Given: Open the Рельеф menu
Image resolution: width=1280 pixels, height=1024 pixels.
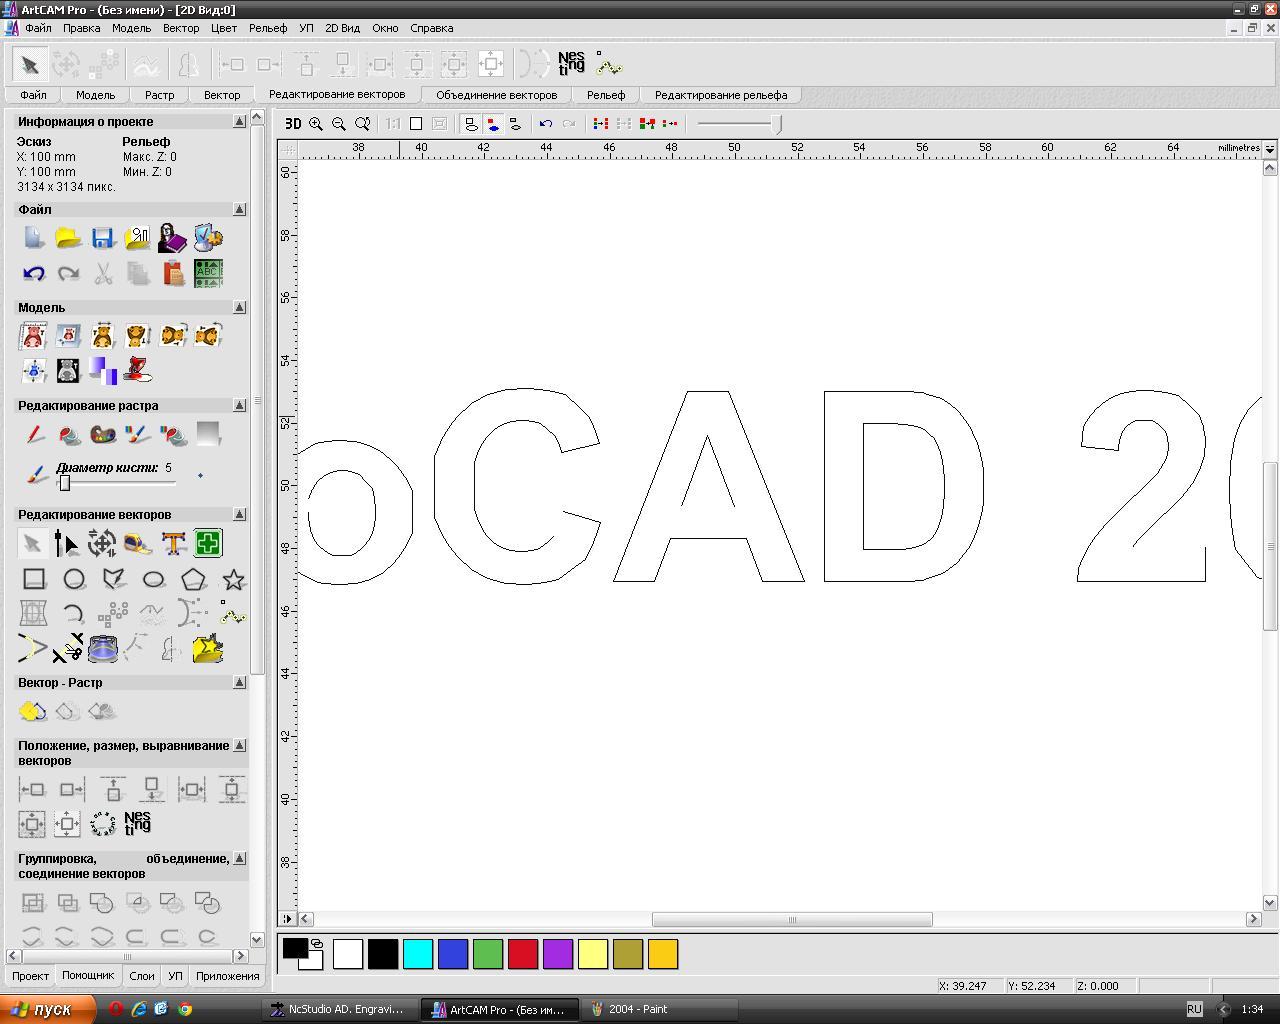Looking at the screenshot, I should point(268,28).
